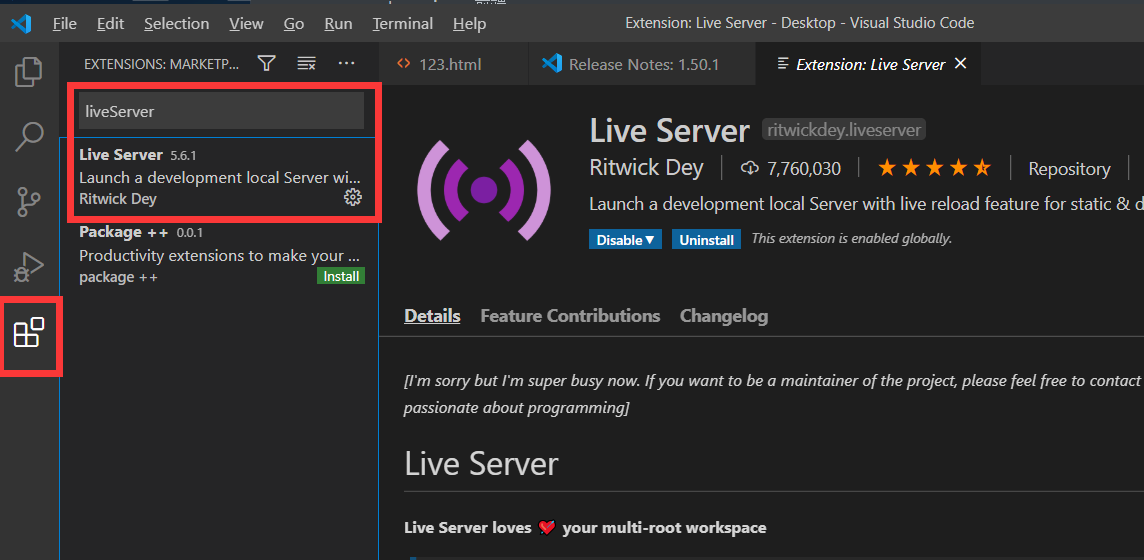The width and height of the screenshot is (1144, 560).
Task: Open the Extensions view icon
Action: pos(29,332)
